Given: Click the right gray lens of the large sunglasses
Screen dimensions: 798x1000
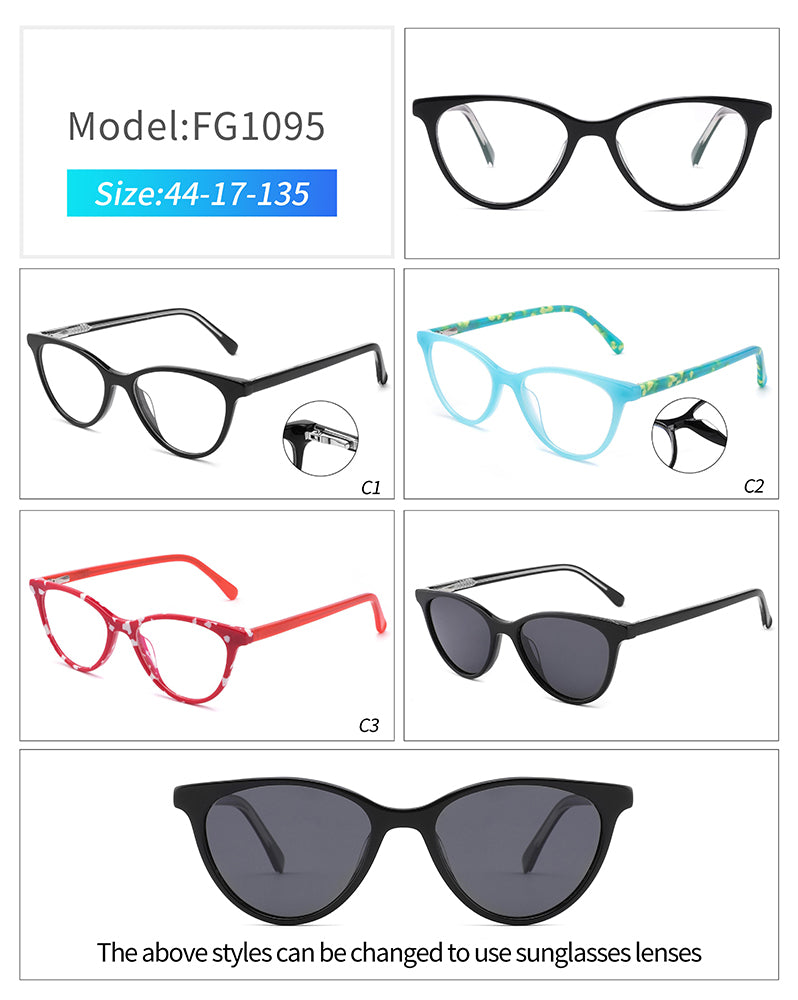Looking at the screenshot, I should 519,846.
